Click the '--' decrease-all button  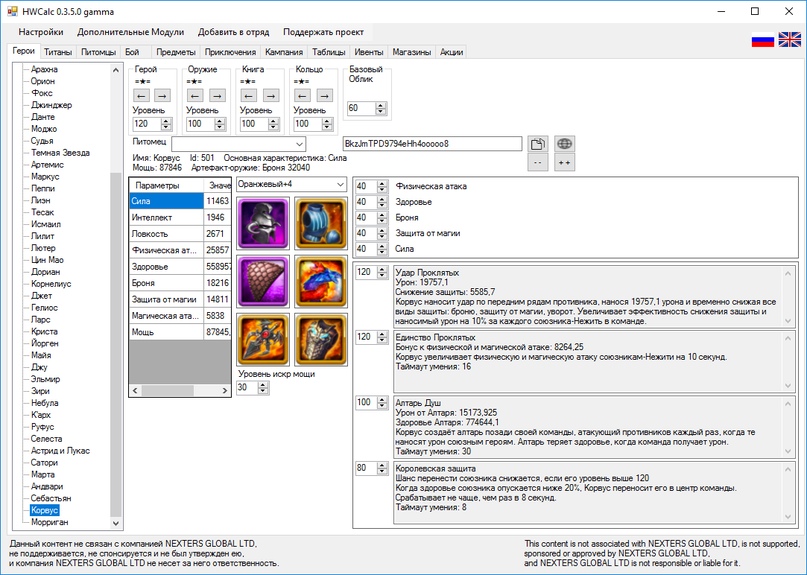pos(538,163)
